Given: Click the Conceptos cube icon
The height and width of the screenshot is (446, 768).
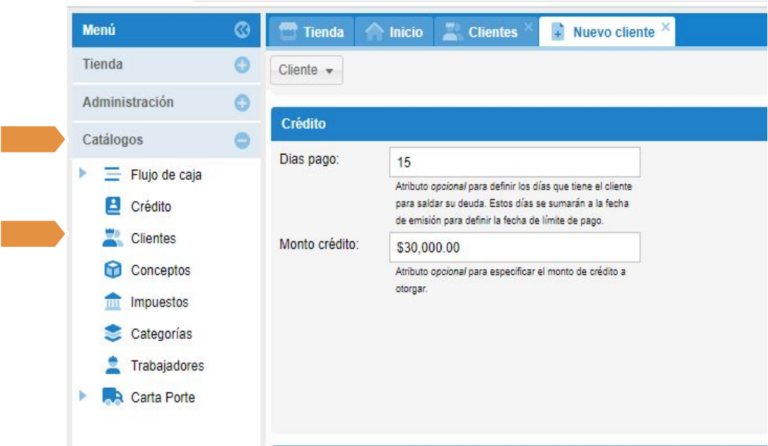Looking at the screenshot, I should 113,270.
